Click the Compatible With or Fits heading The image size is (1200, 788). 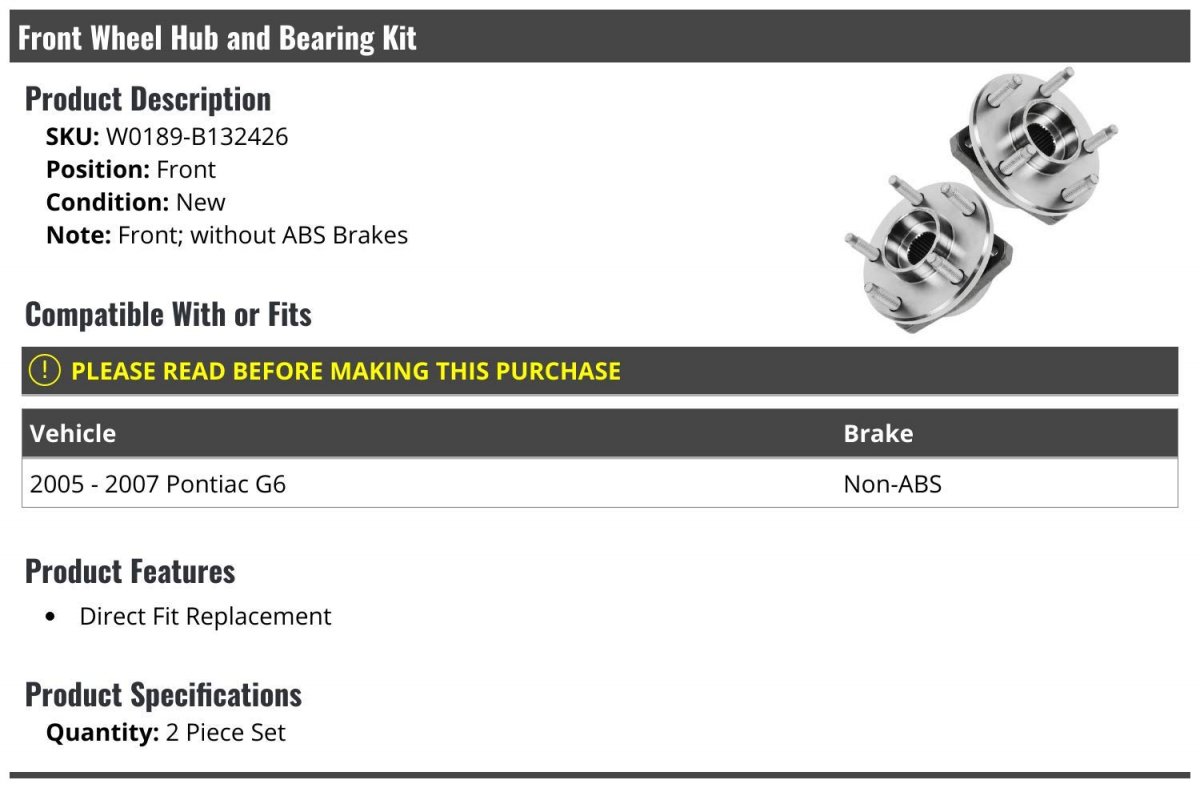tap(168, 315)
